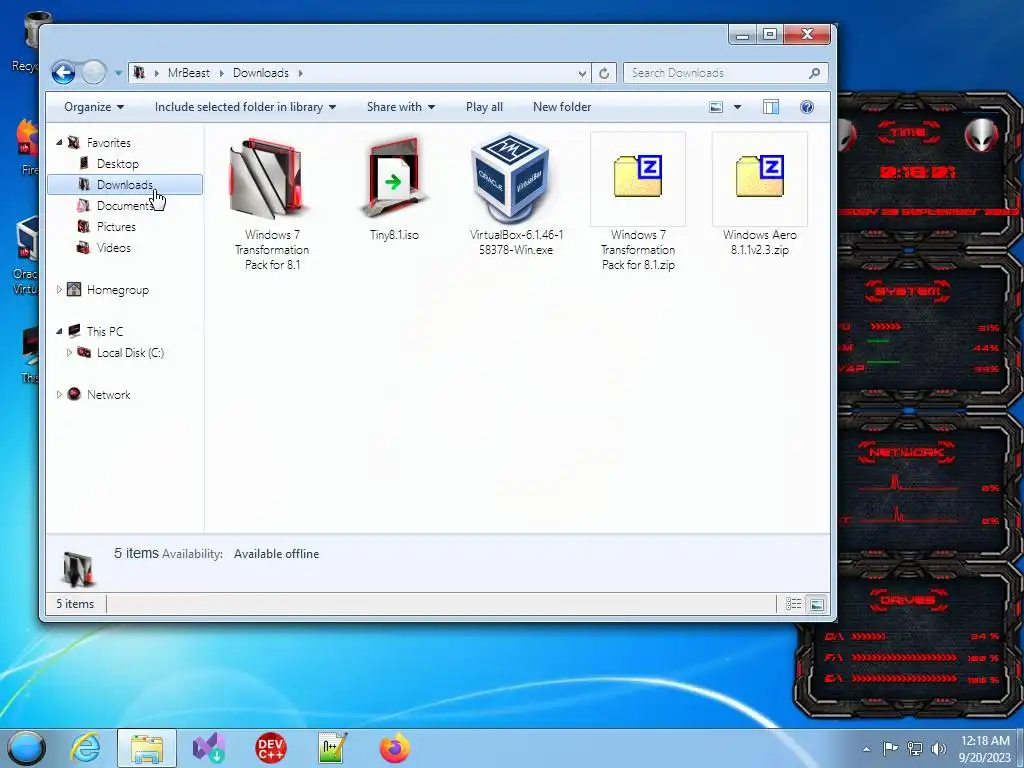Select Windows 7 Transformation Pack for 8.1 folder
Image resolution: width=1024 pixels, height=768 pixels.
(x=272, y=203)
